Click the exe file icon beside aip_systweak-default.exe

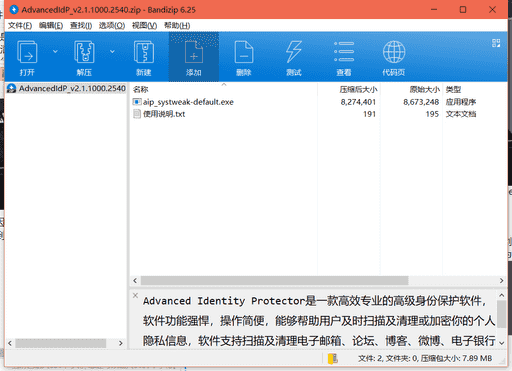[x=137, y=102]
